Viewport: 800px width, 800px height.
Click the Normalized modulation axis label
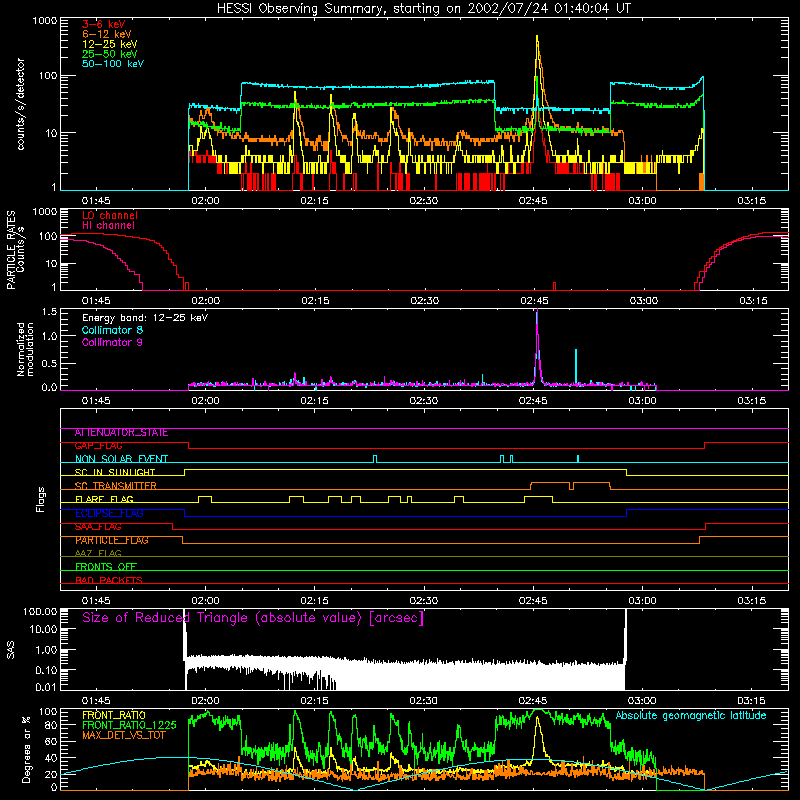coord(25,349)
